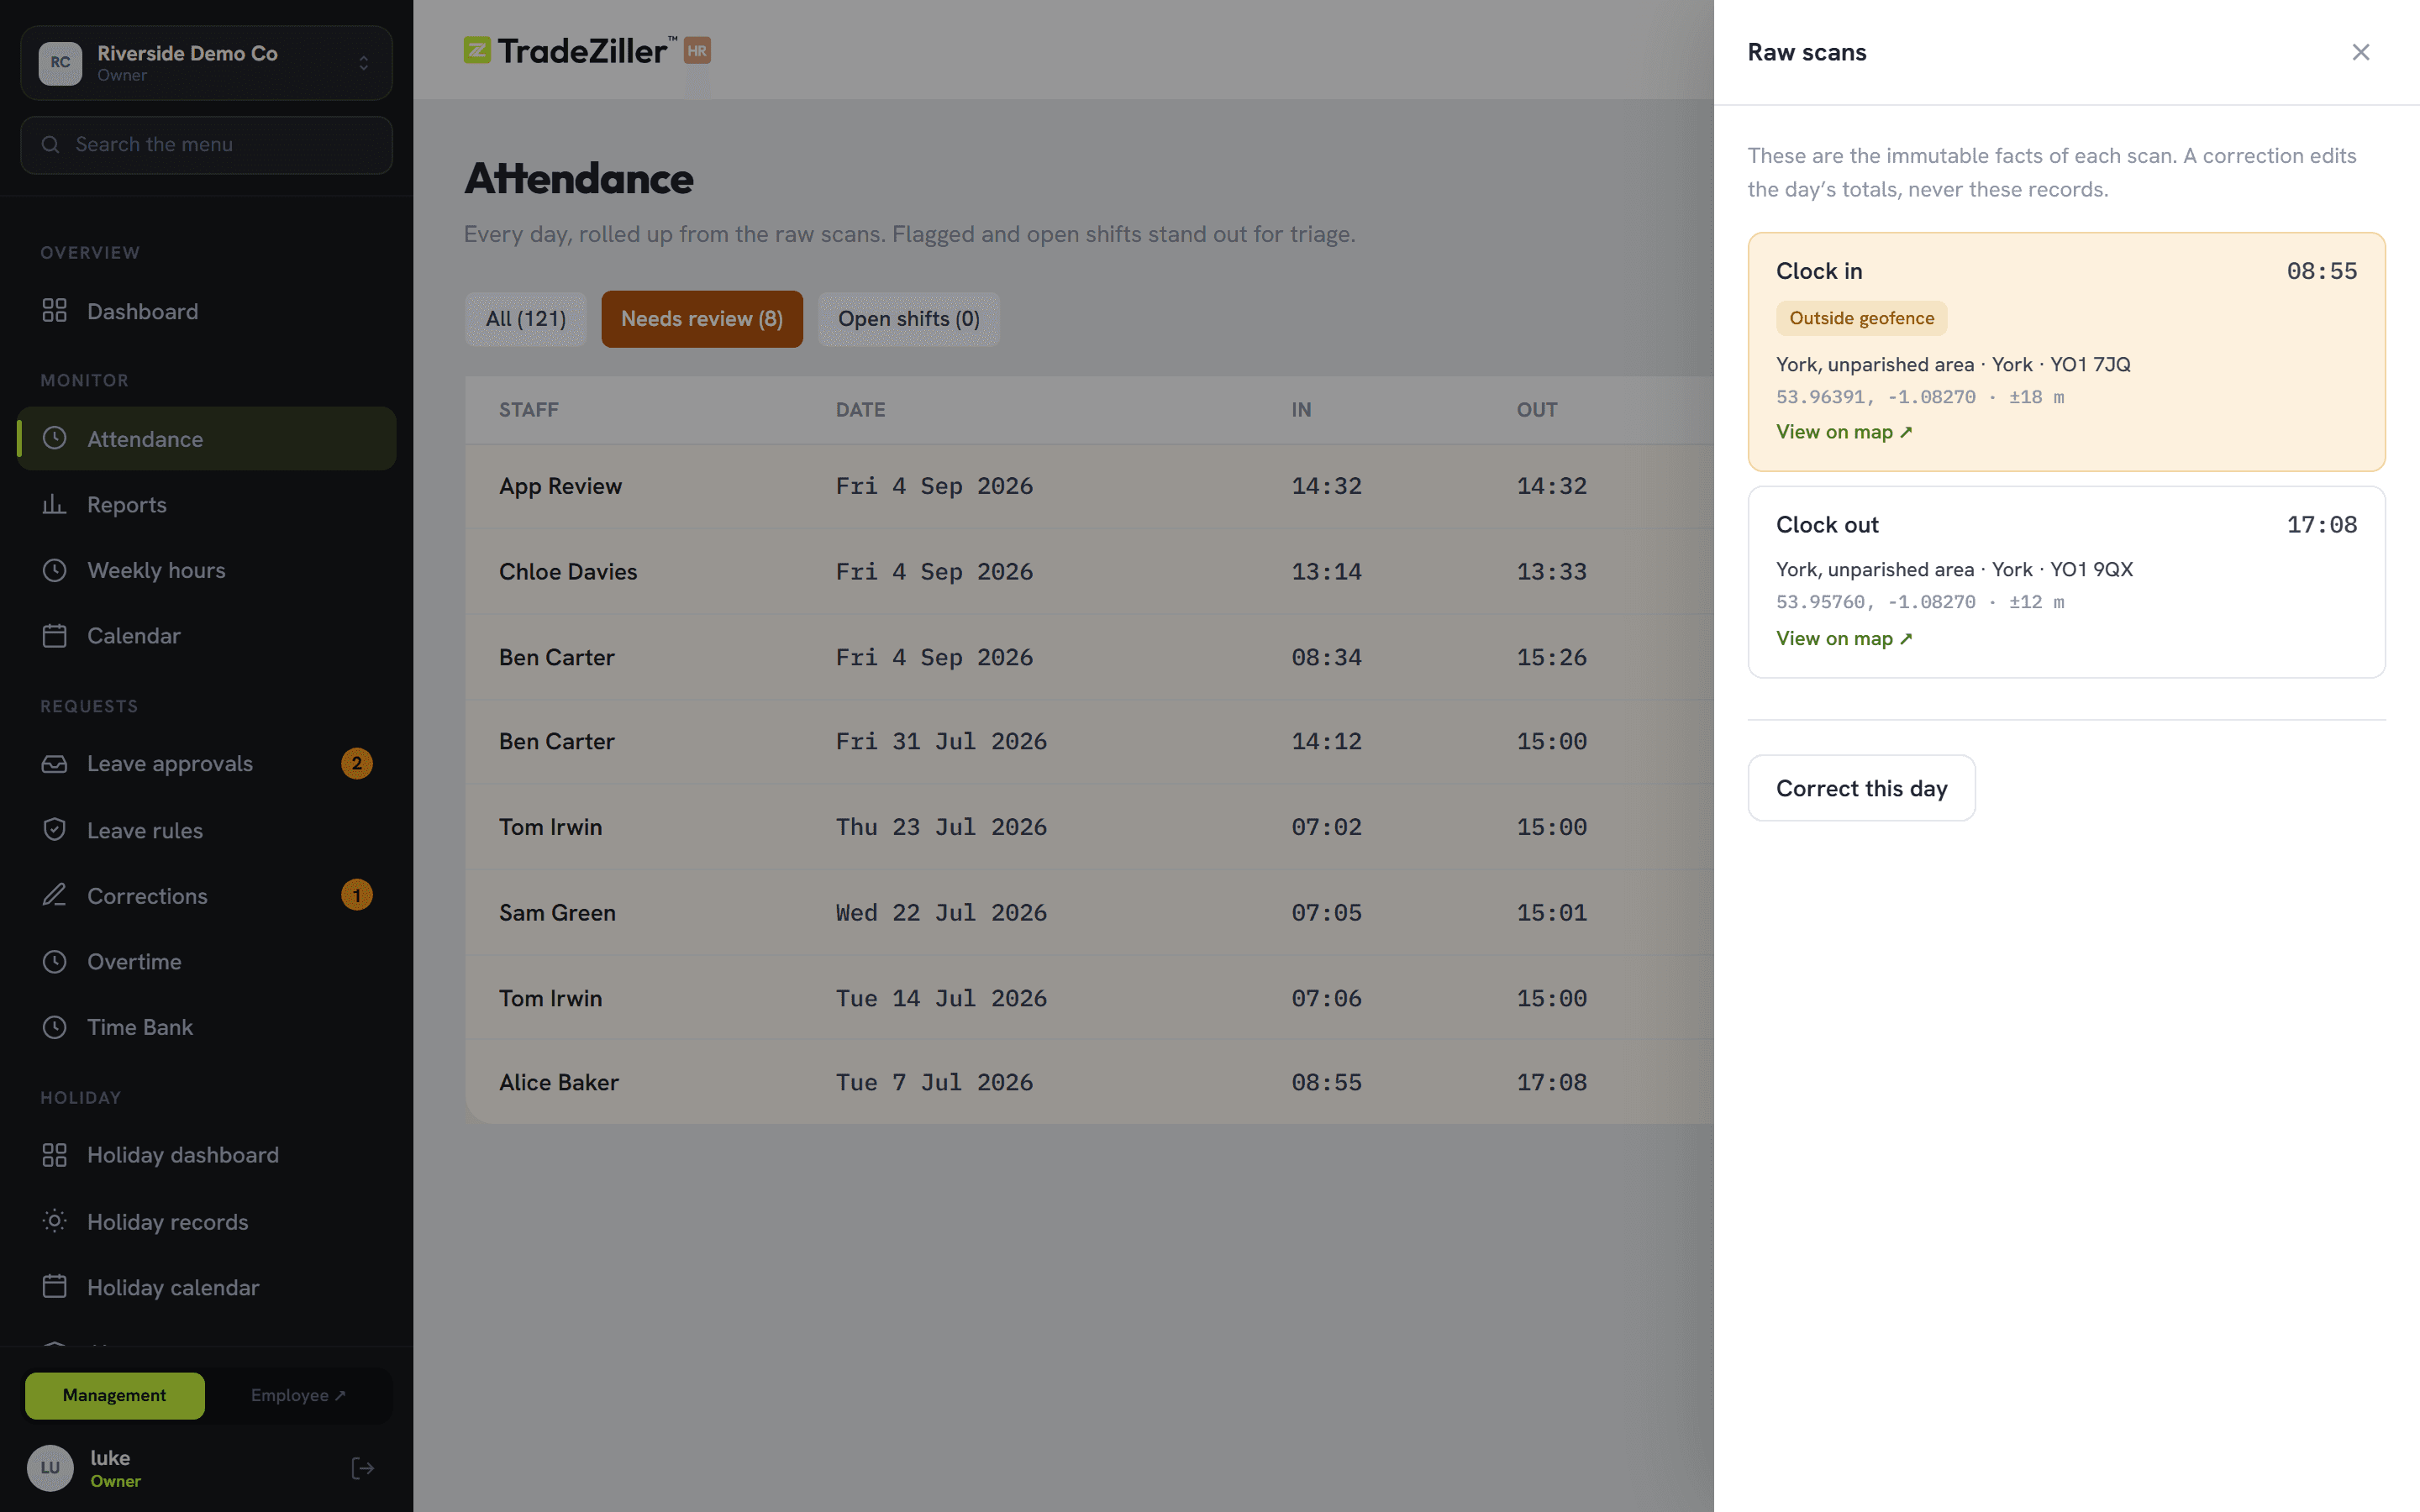Click the Holiday dashboard grid icon
This screenshot has width=2420, height=1512.
tap(54, 1155)
